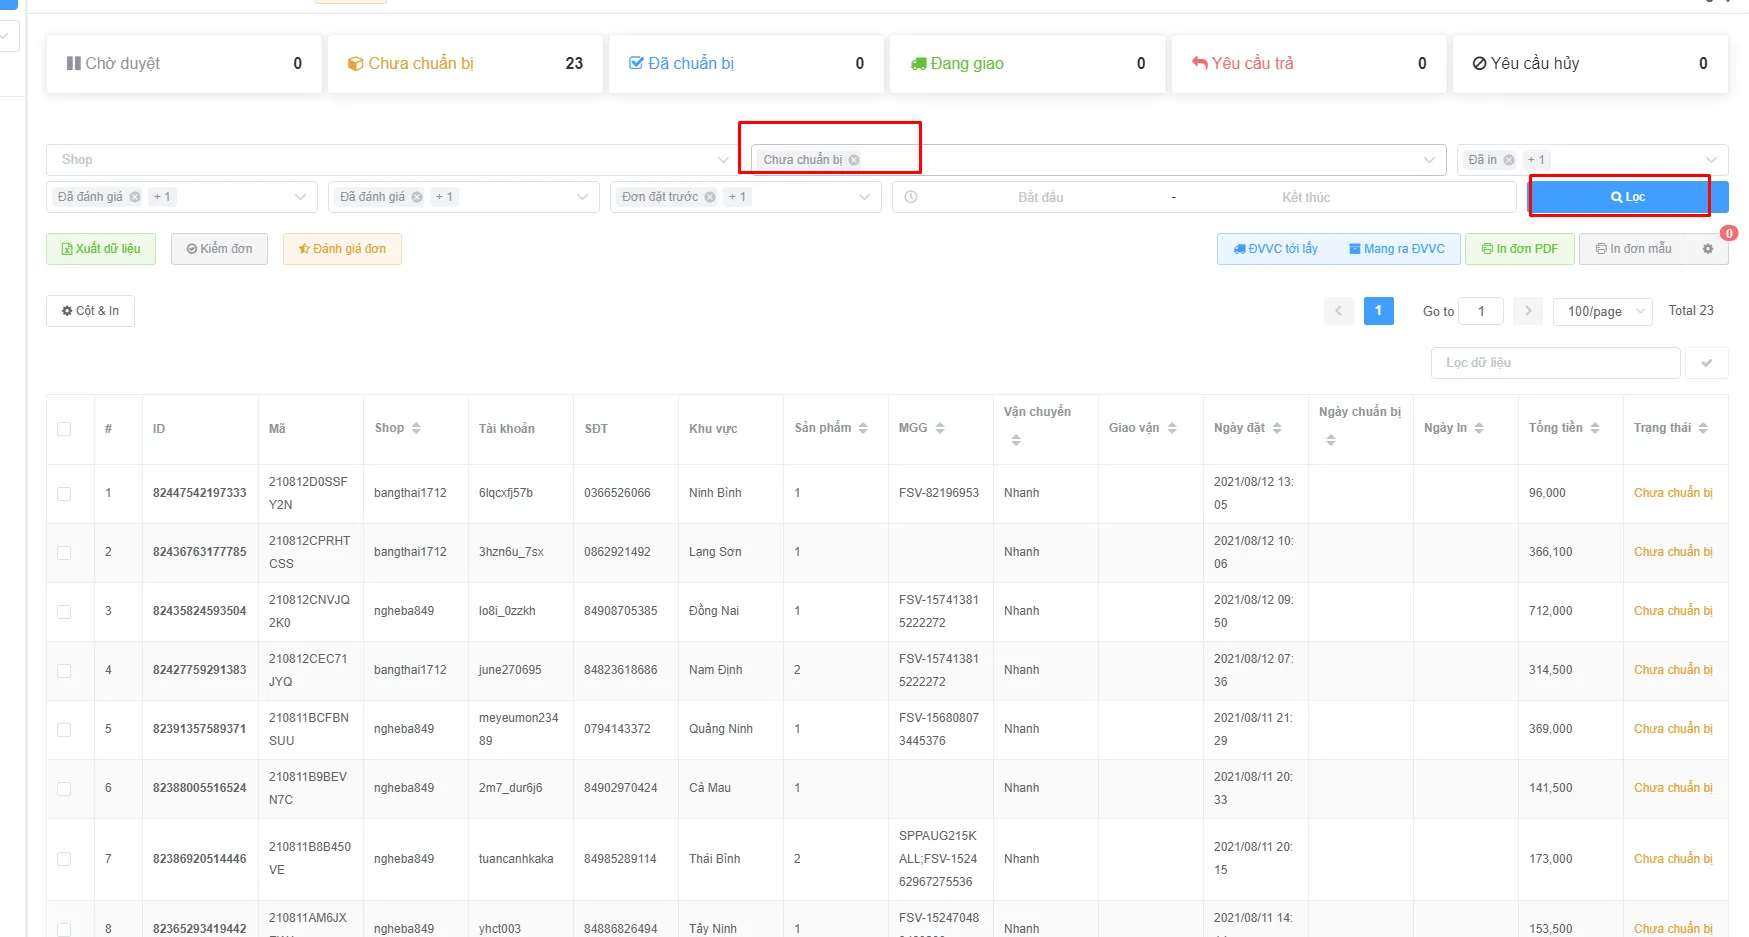Viewport: 1749px width, 937px height.
Task: Expand the Shop dropdown filter
Action: tap(723, 160)
